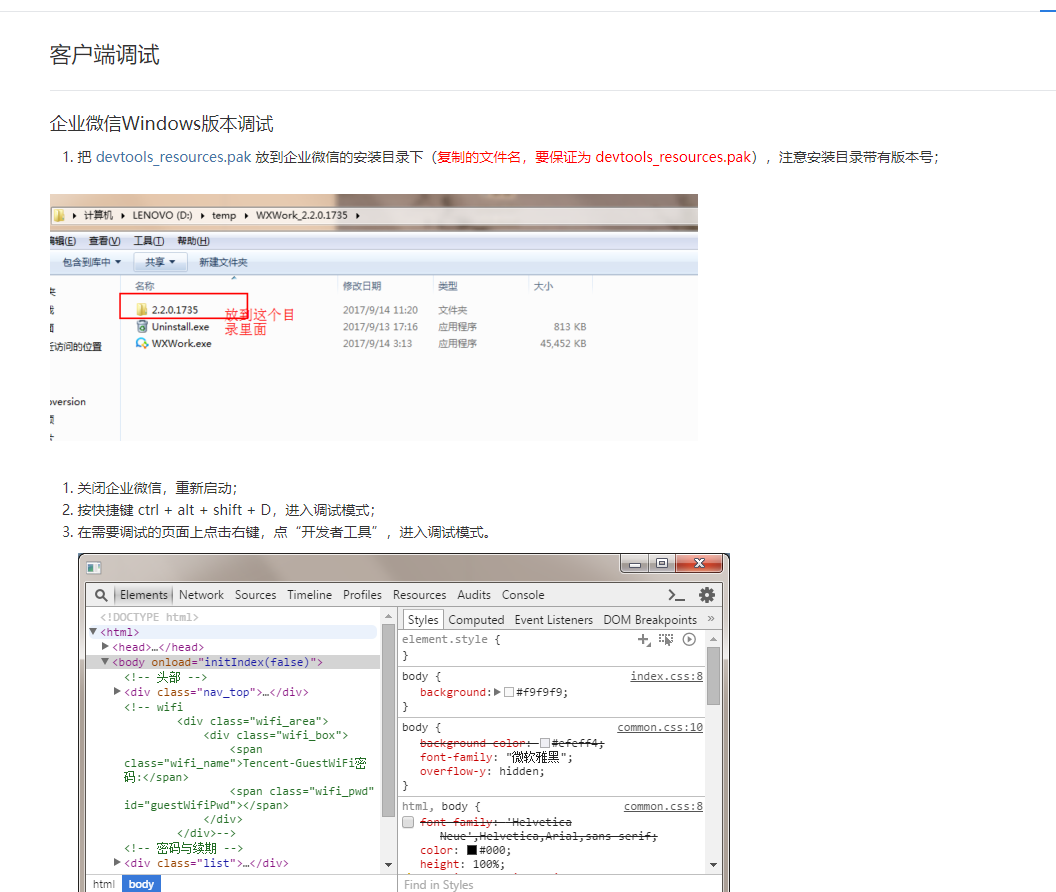Image resolution: width=1056 pixels, height=892 pixels.
Task: Collapse the body node triangle
Action: pyautogui.click(x=105, y=662)
